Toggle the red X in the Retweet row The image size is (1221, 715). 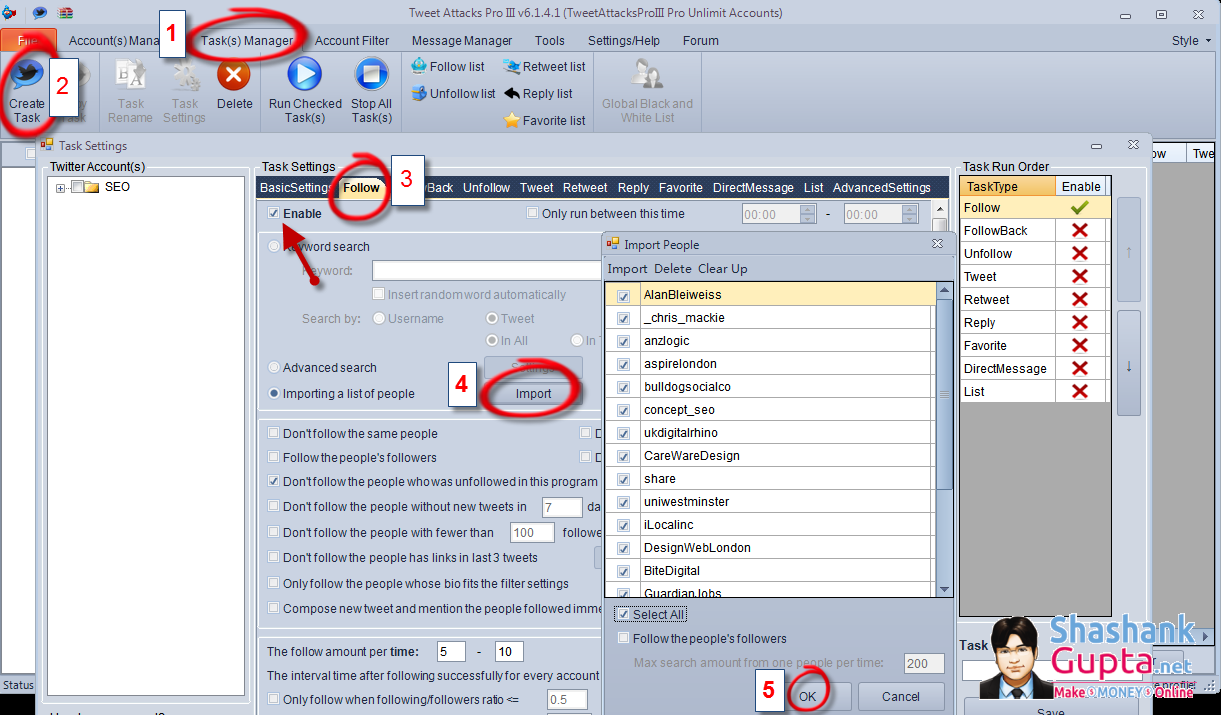click(x=1079, y=300)
